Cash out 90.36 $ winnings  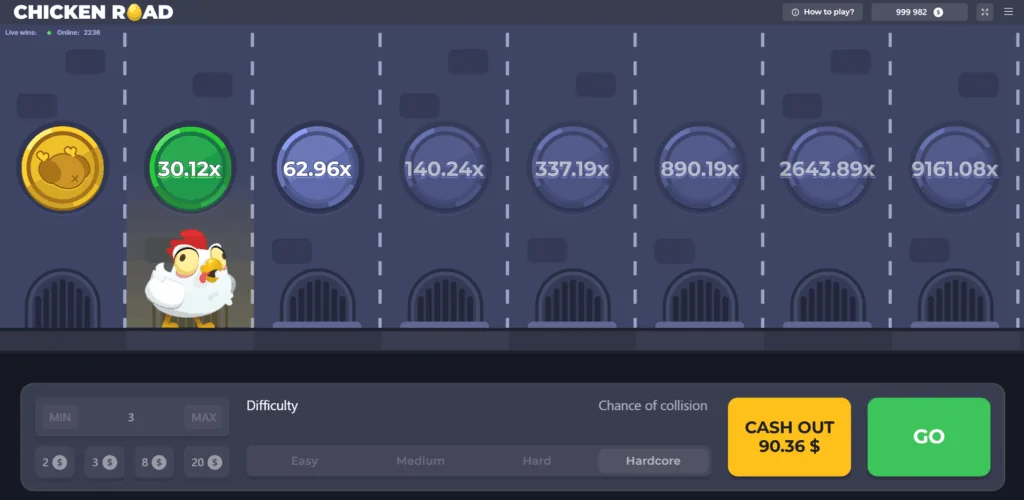pos(790,437)
